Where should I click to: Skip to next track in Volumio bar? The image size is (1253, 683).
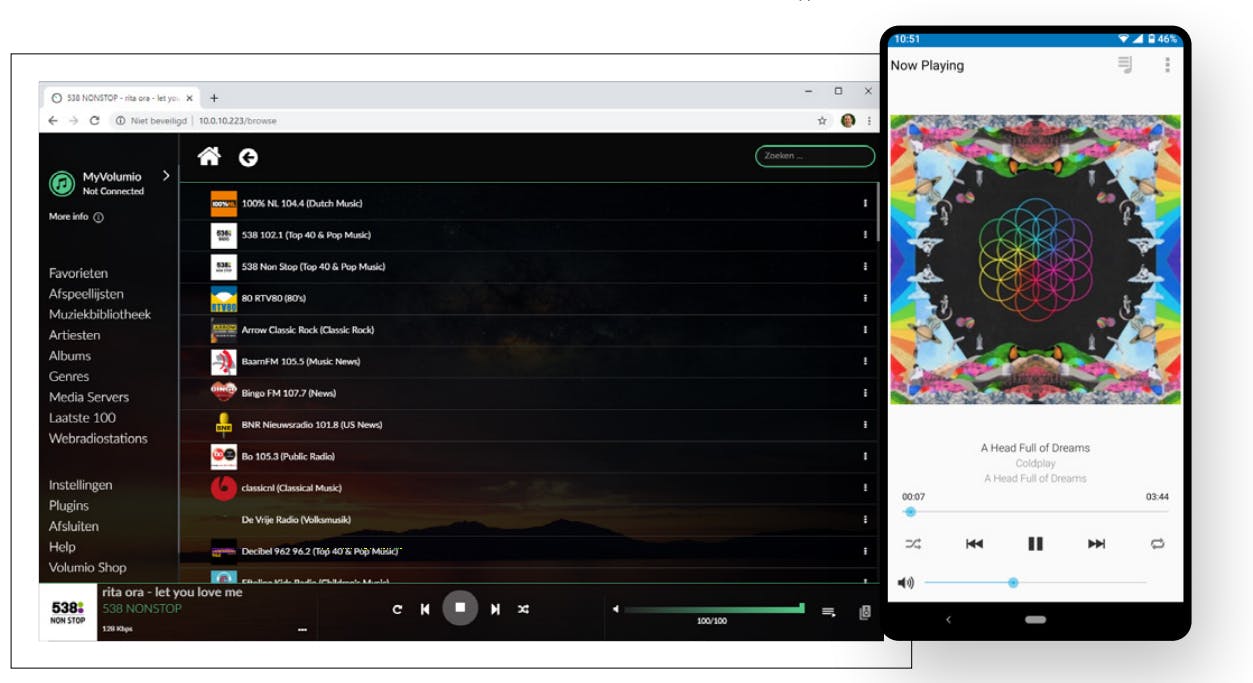495,609
